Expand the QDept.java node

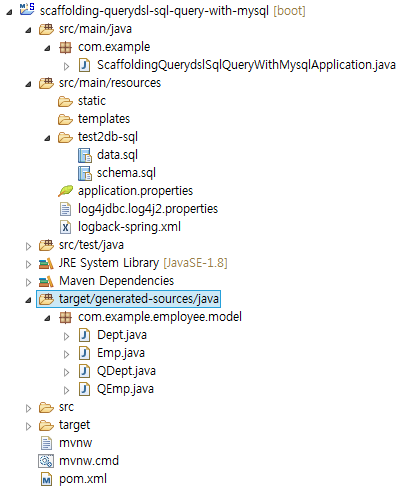(x=66, y=372)
